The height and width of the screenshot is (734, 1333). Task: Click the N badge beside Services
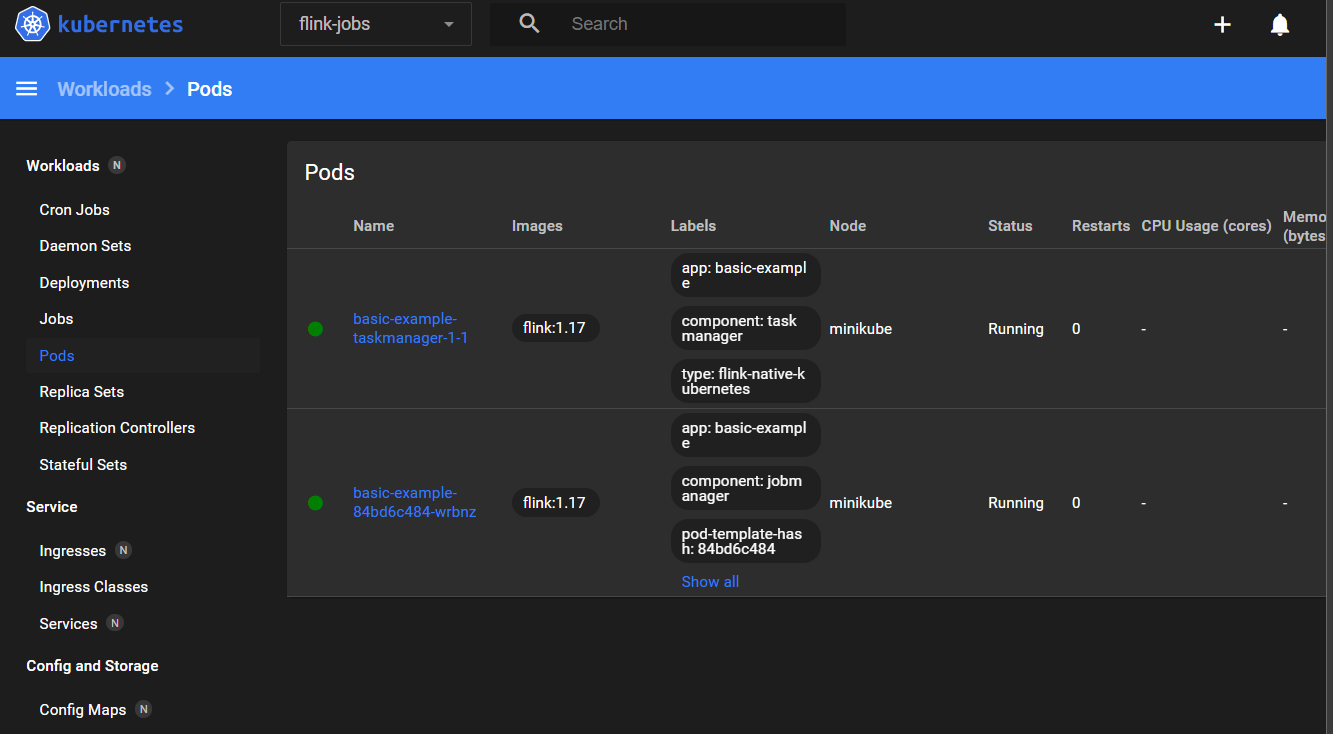[x=115, y=623]
